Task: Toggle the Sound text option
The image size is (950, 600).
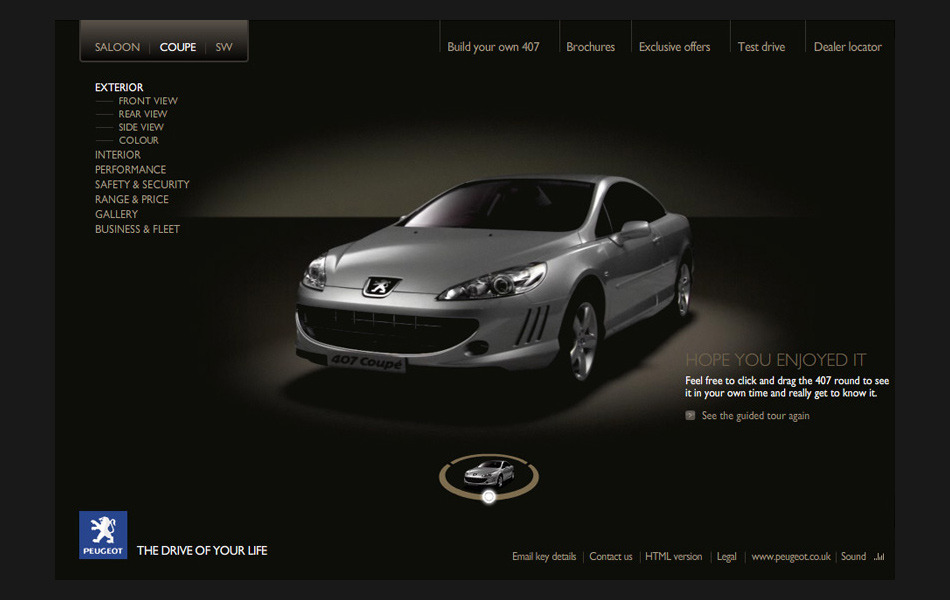Action: click(x=853, y=556)
